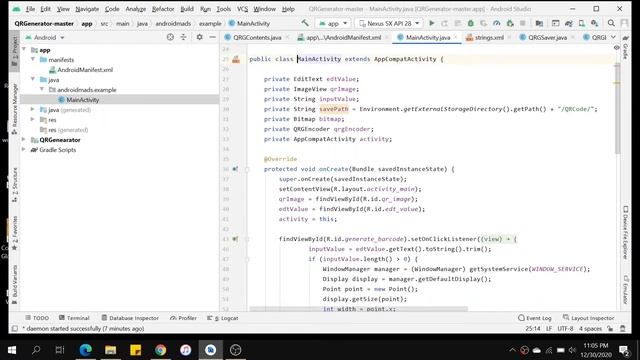The width and height of the screenshot is (640, 360).
Task: Click the gutter icon beside setOnClickListener line
Action: click(x=235, y=239)
